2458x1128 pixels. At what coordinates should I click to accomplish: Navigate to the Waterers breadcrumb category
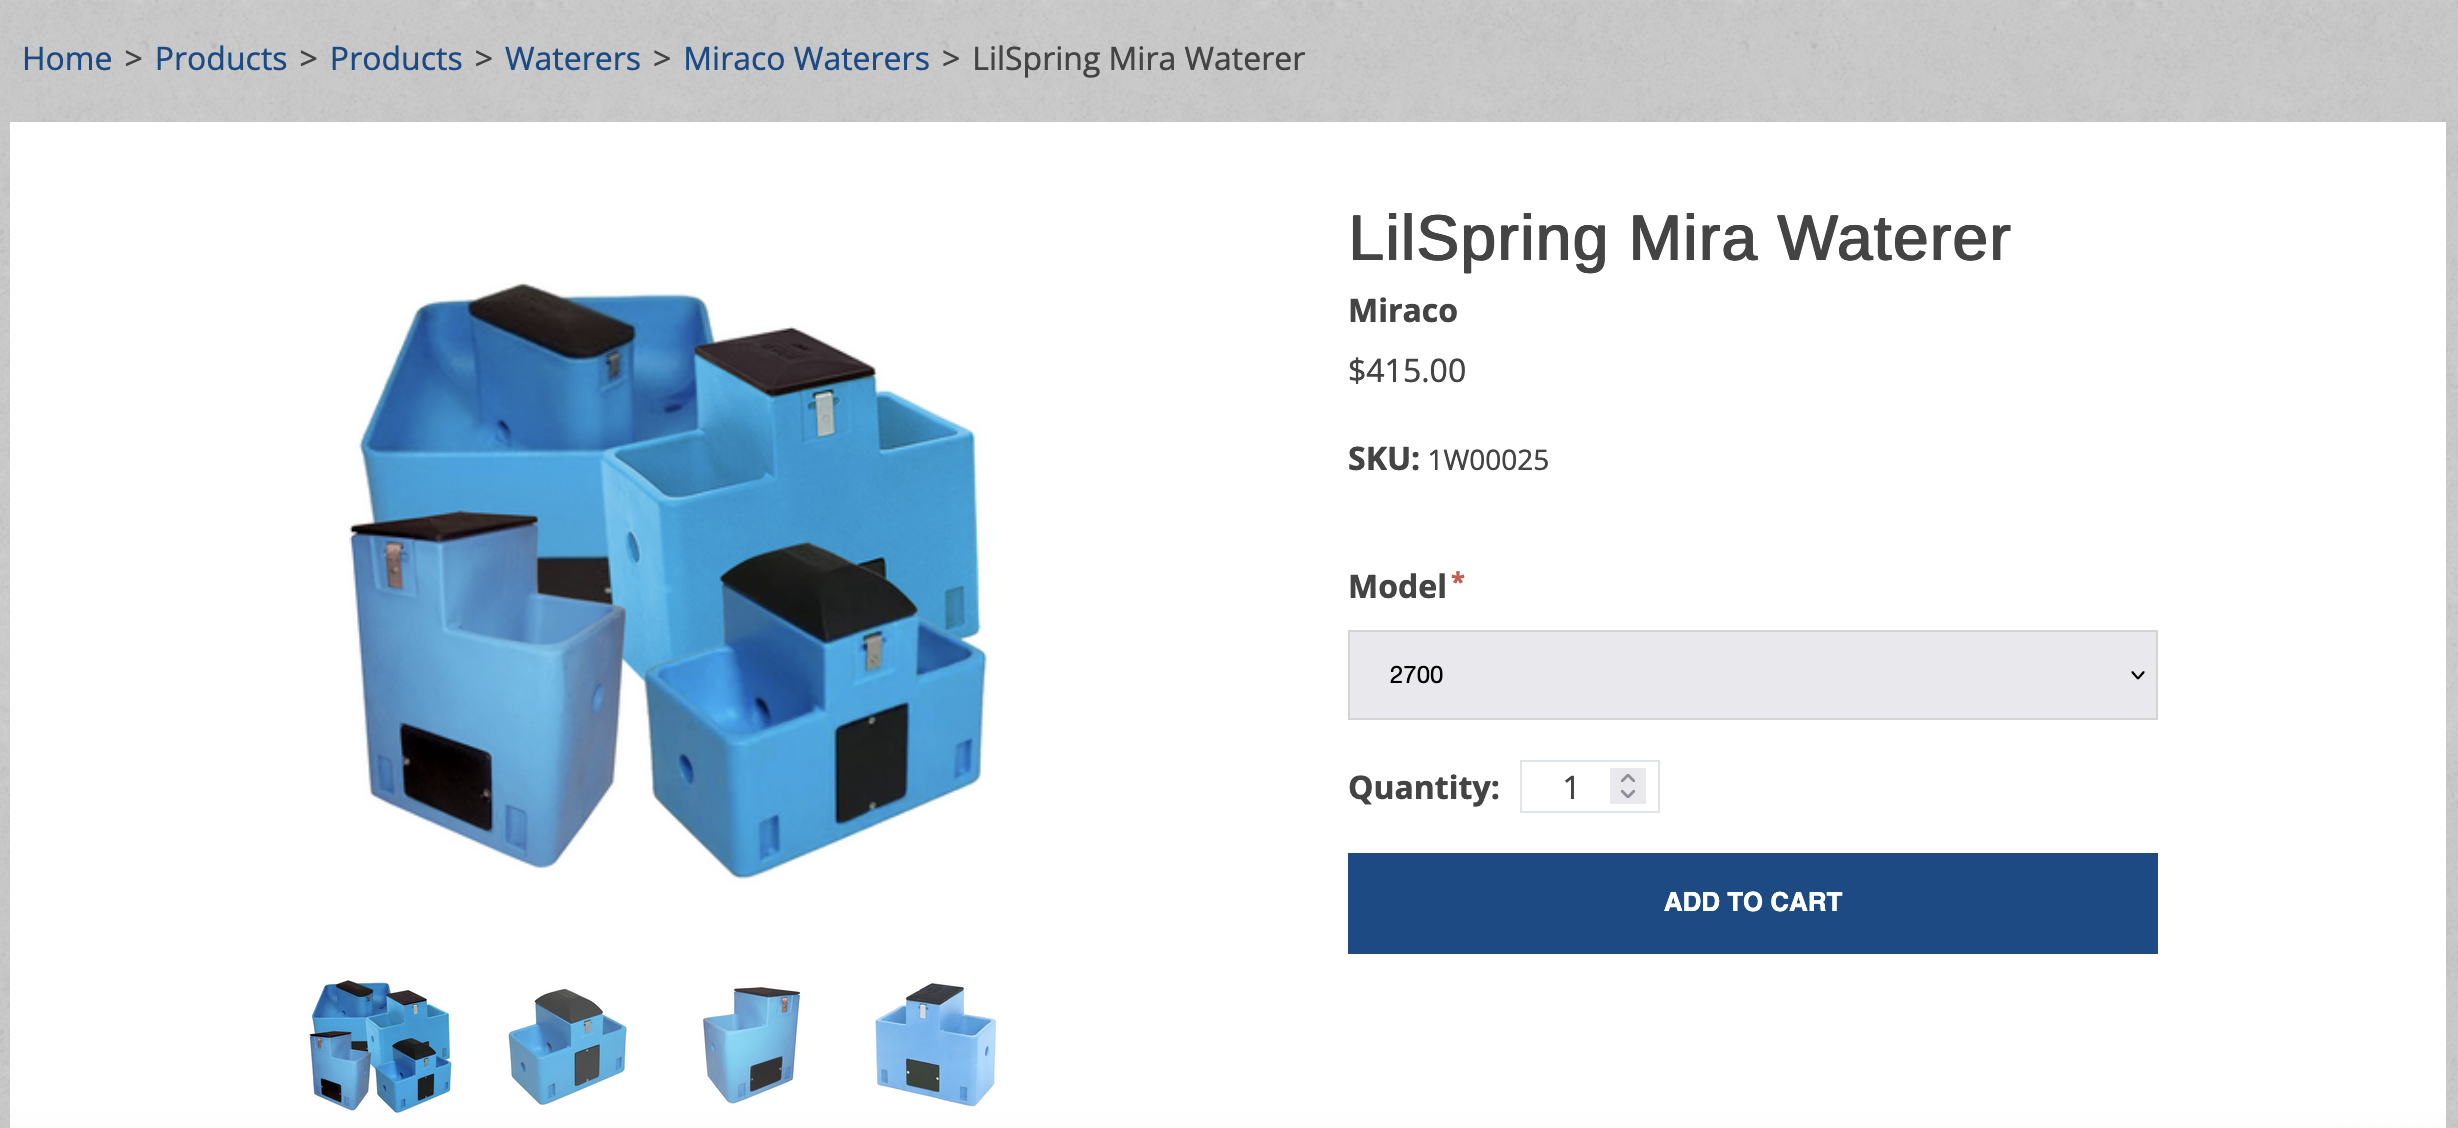click(572, 59)
